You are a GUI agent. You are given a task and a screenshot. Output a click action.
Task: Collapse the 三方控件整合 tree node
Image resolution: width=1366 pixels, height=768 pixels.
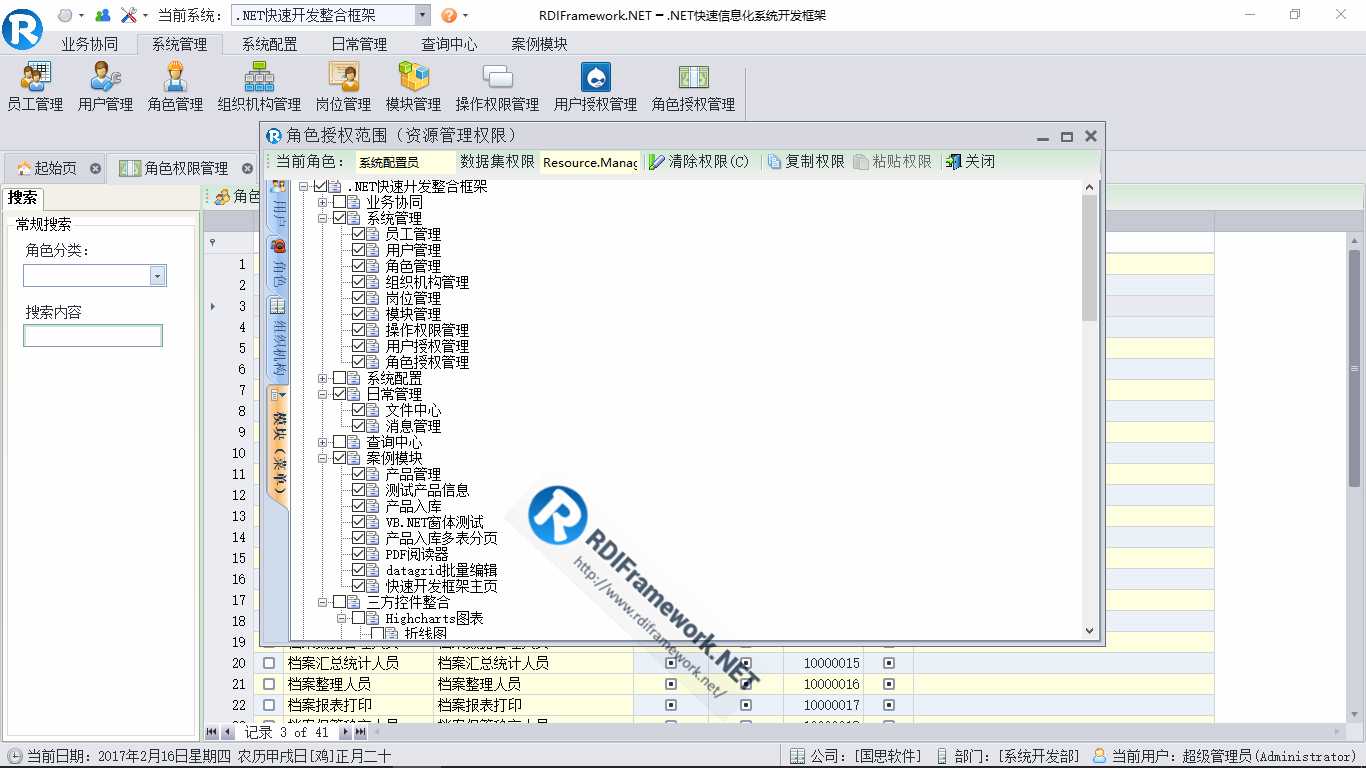click(x=323, y=603)
